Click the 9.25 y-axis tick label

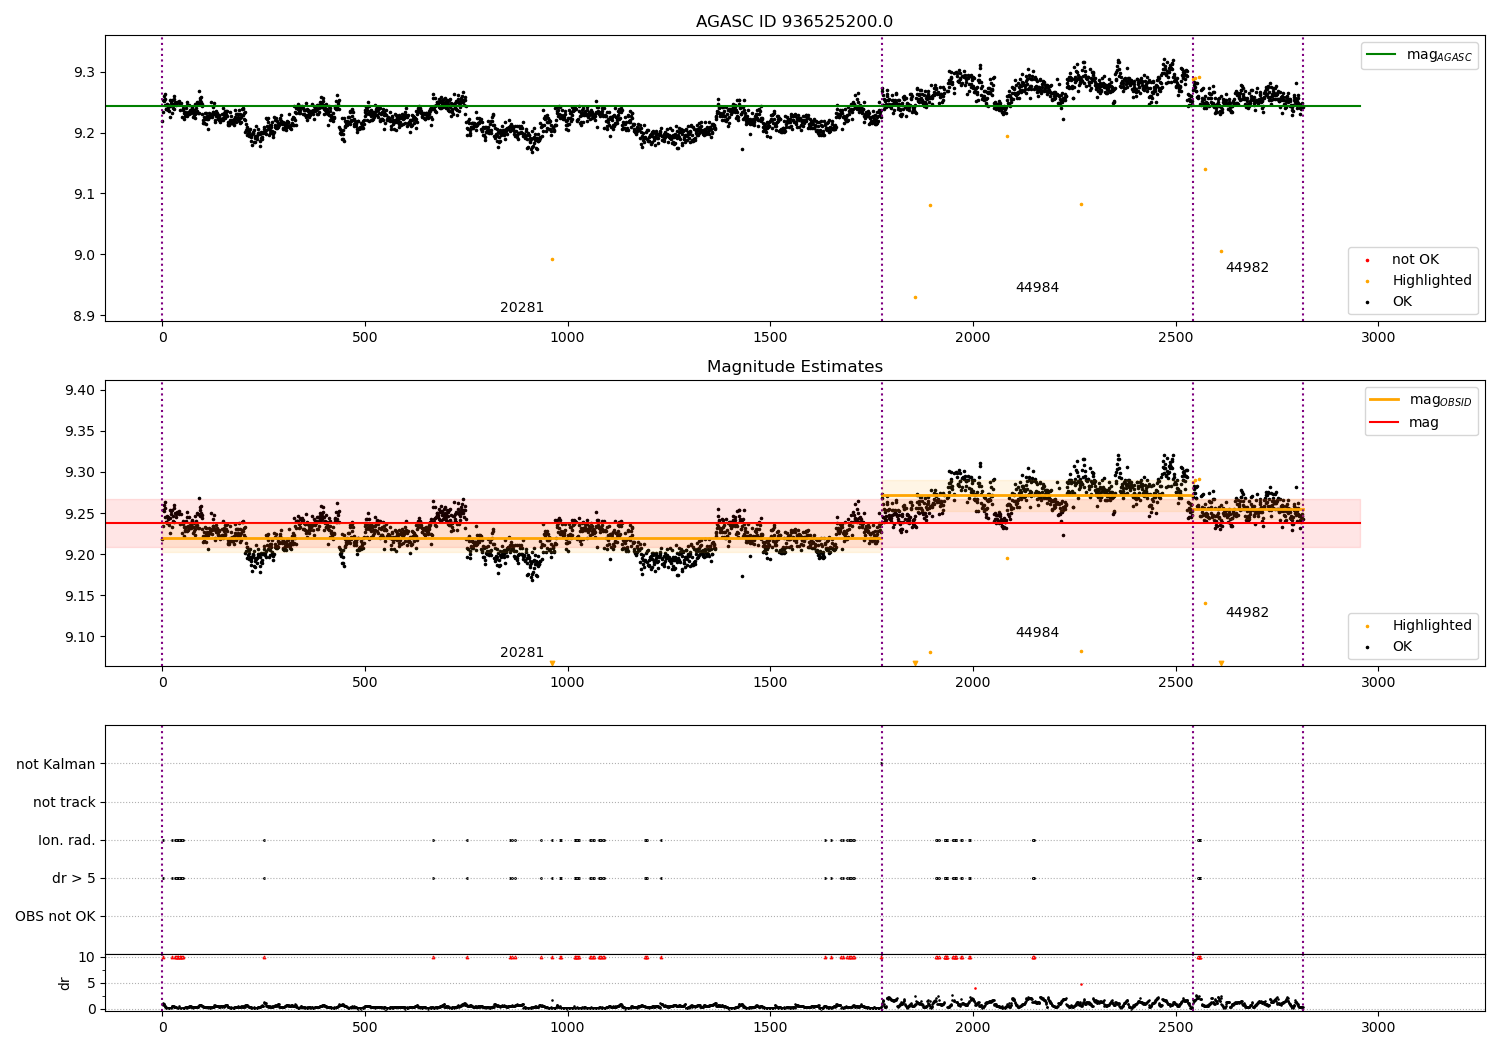coord(80,514)
